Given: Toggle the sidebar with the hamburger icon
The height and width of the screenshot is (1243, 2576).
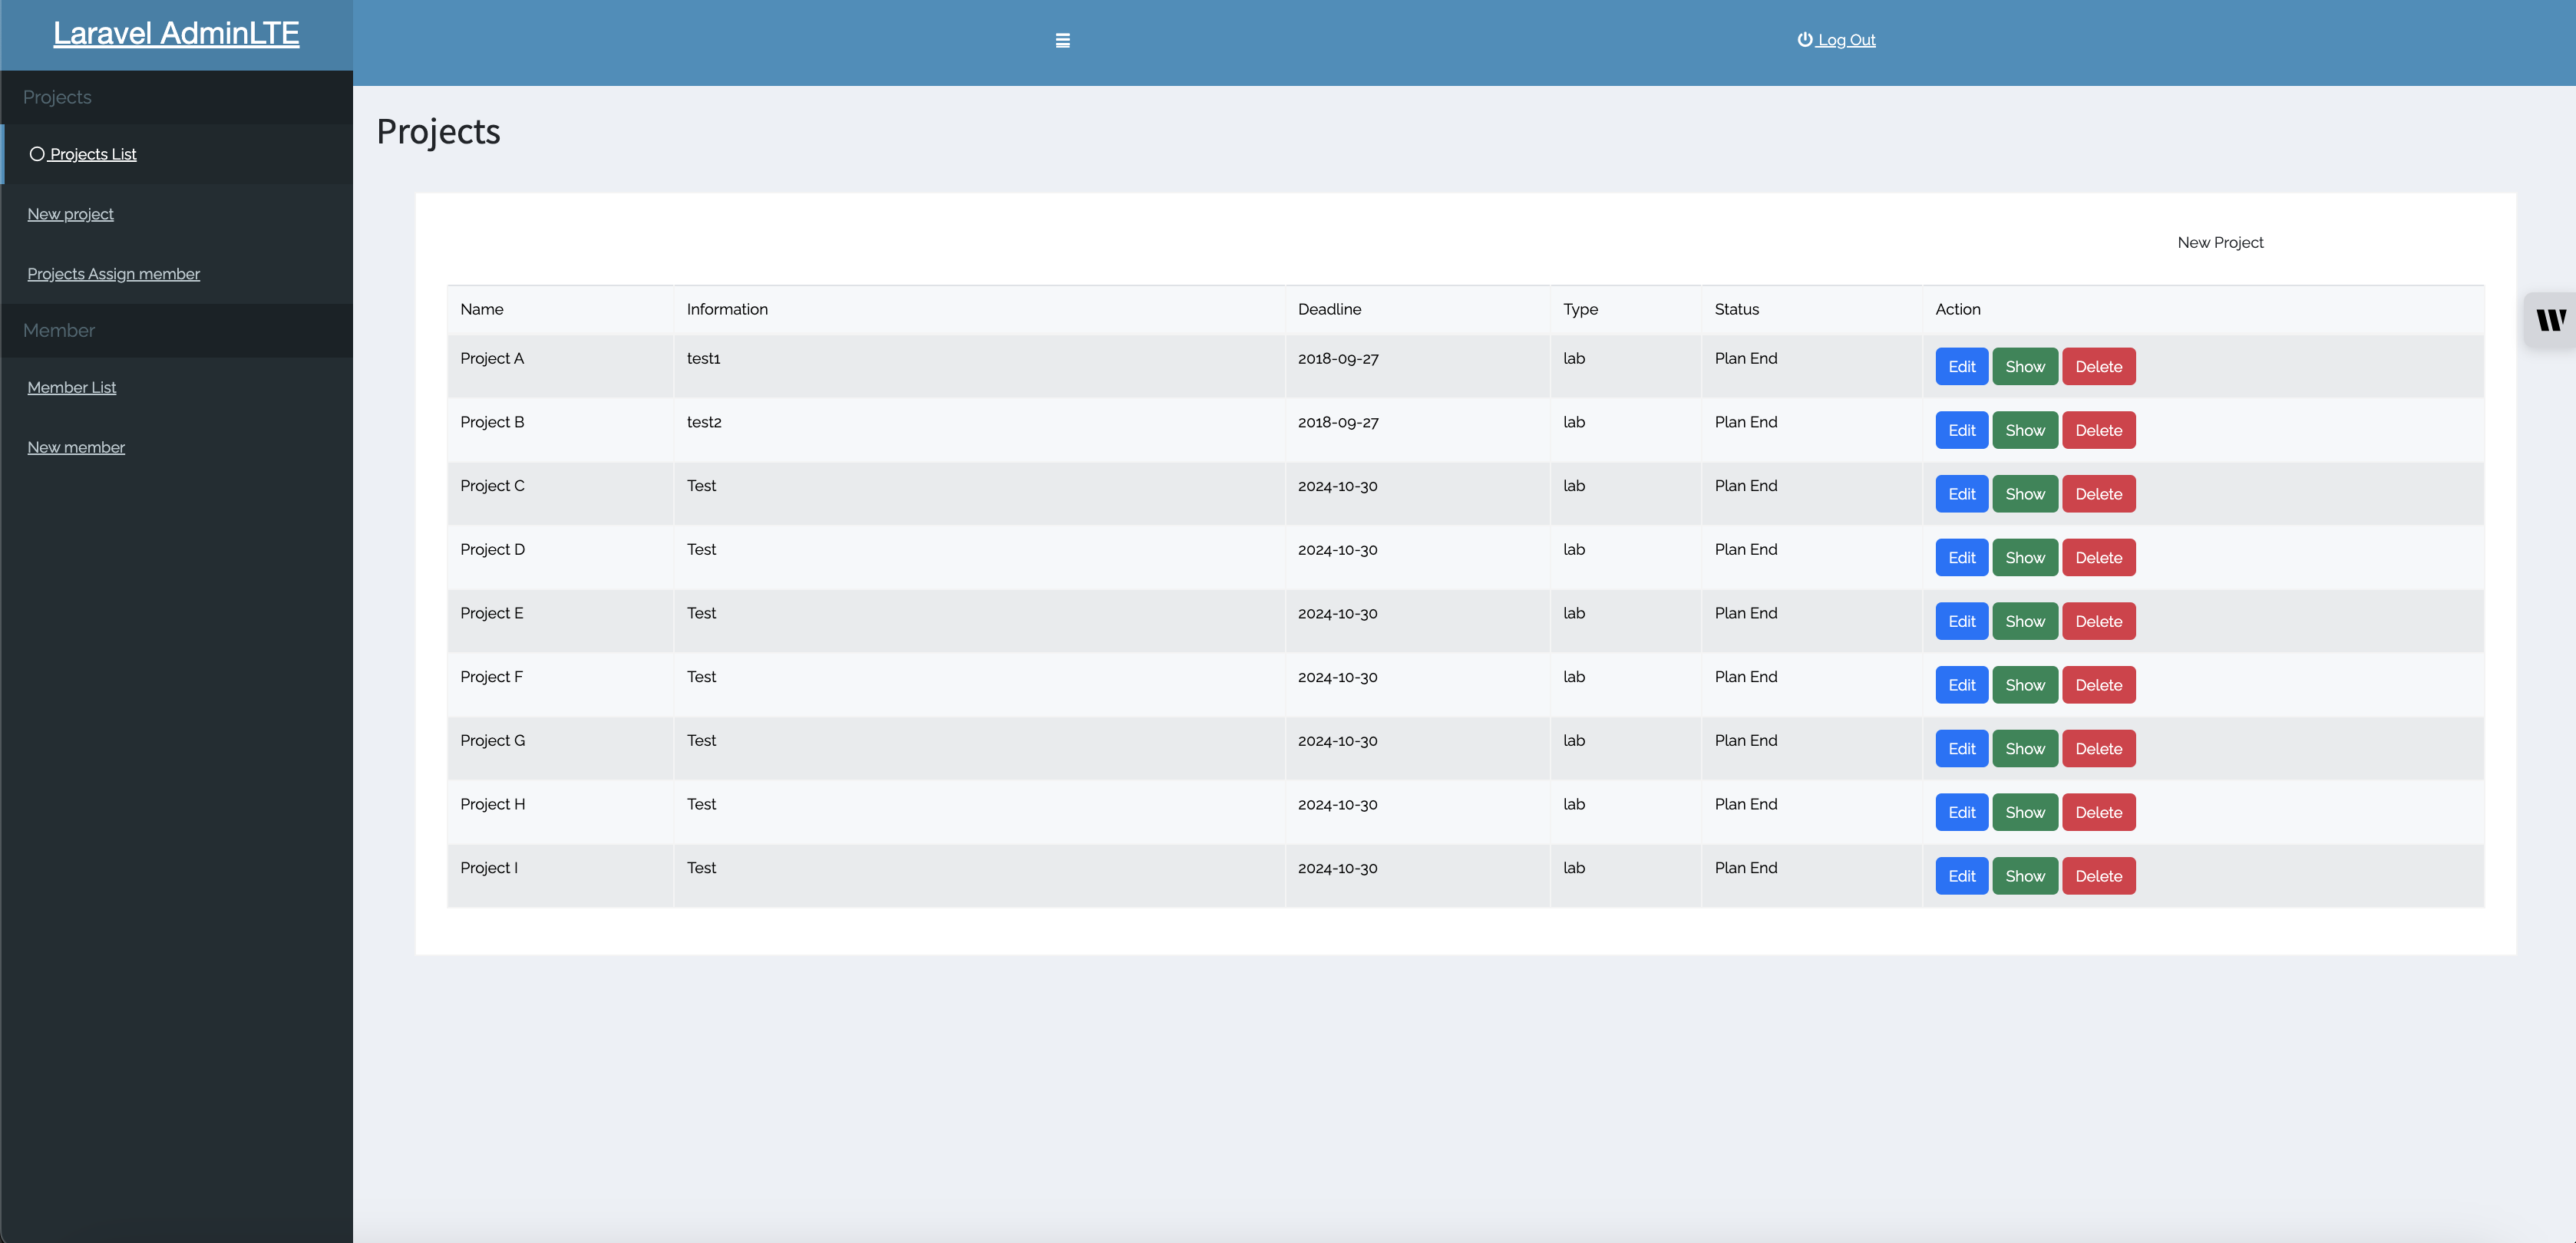Looking at the screenshot, I should click(1062, 40).
